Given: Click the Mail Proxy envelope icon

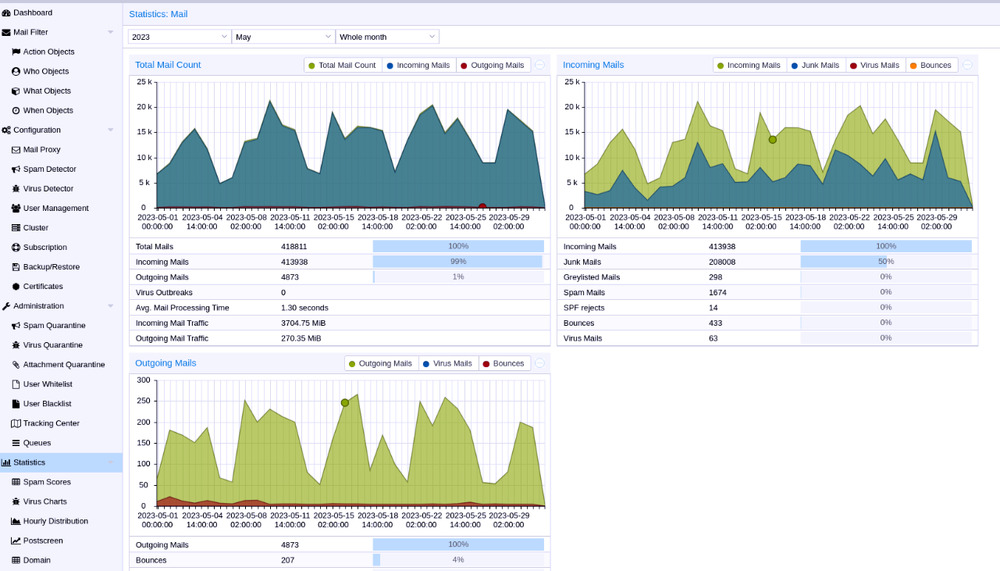Looking at the screenshot, I should pos(16,150).
